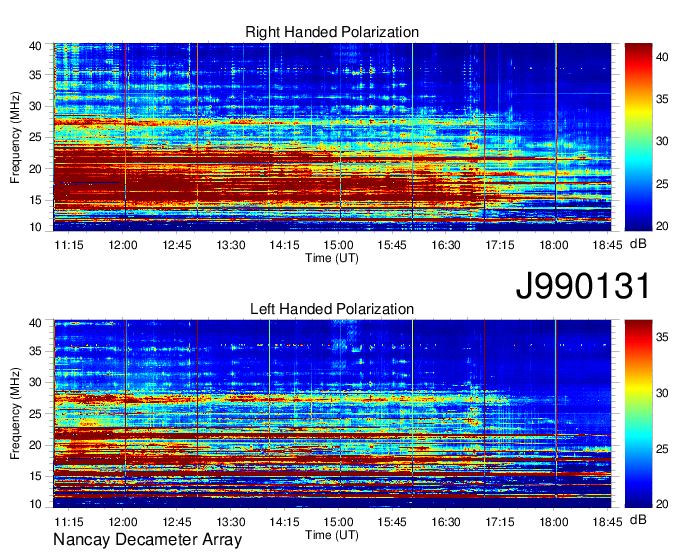Click the 18:45 time tick of Left Handed plot

[x=608, y=522]
